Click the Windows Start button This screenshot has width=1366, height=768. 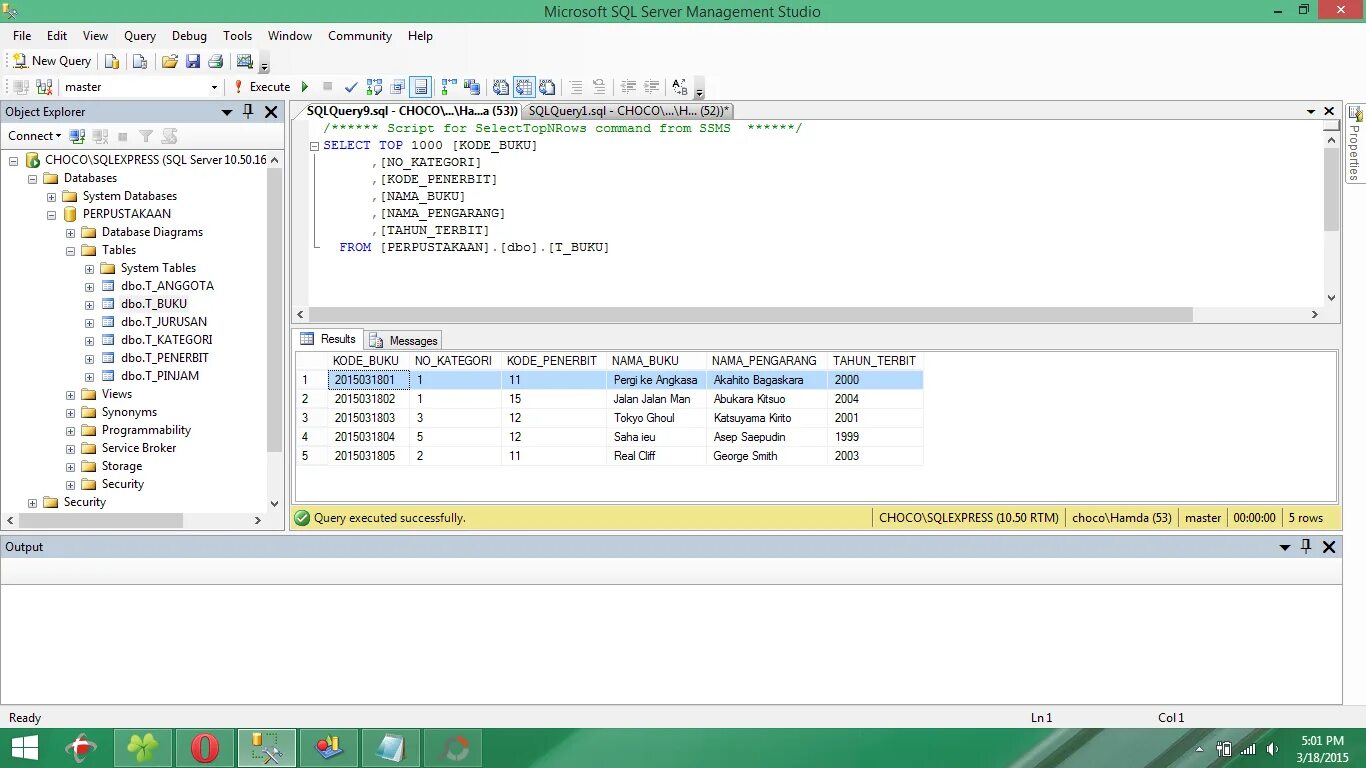click(25, 748)
